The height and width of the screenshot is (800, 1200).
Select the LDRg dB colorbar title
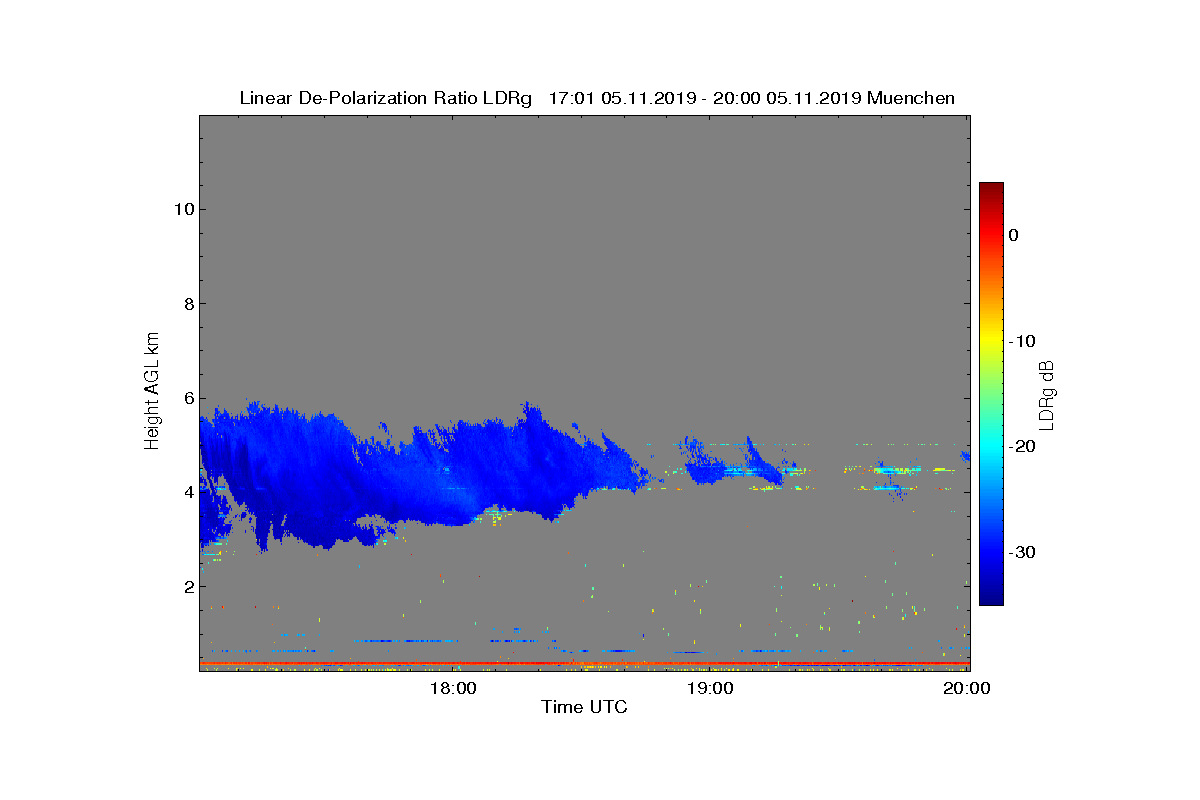(x=1047, y=394)
